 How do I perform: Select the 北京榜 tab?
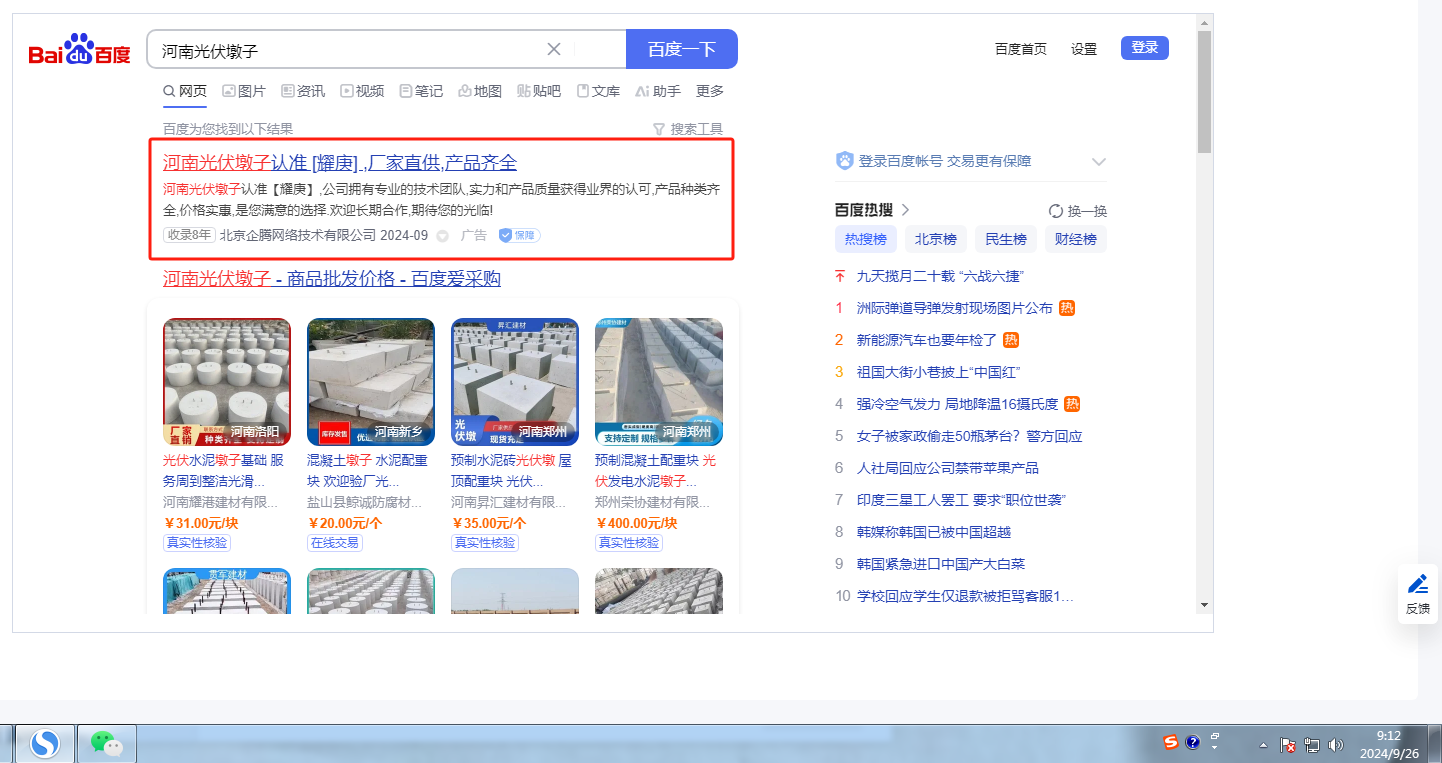[936, 239]
